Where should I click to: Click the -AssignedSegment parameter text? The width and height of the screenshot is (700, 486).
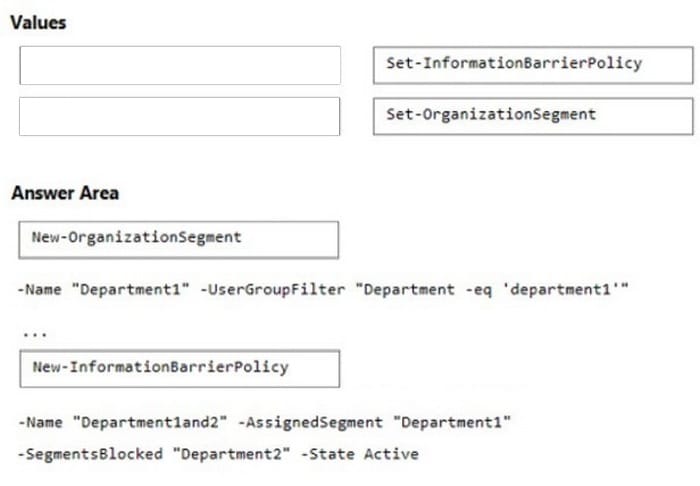point(310,422)
